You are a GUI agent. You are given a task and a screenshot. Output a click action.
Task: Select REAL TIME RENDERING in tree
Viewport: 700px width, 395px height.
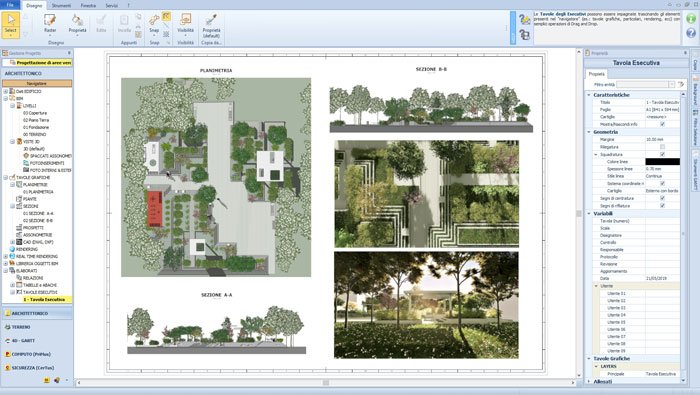37,257
